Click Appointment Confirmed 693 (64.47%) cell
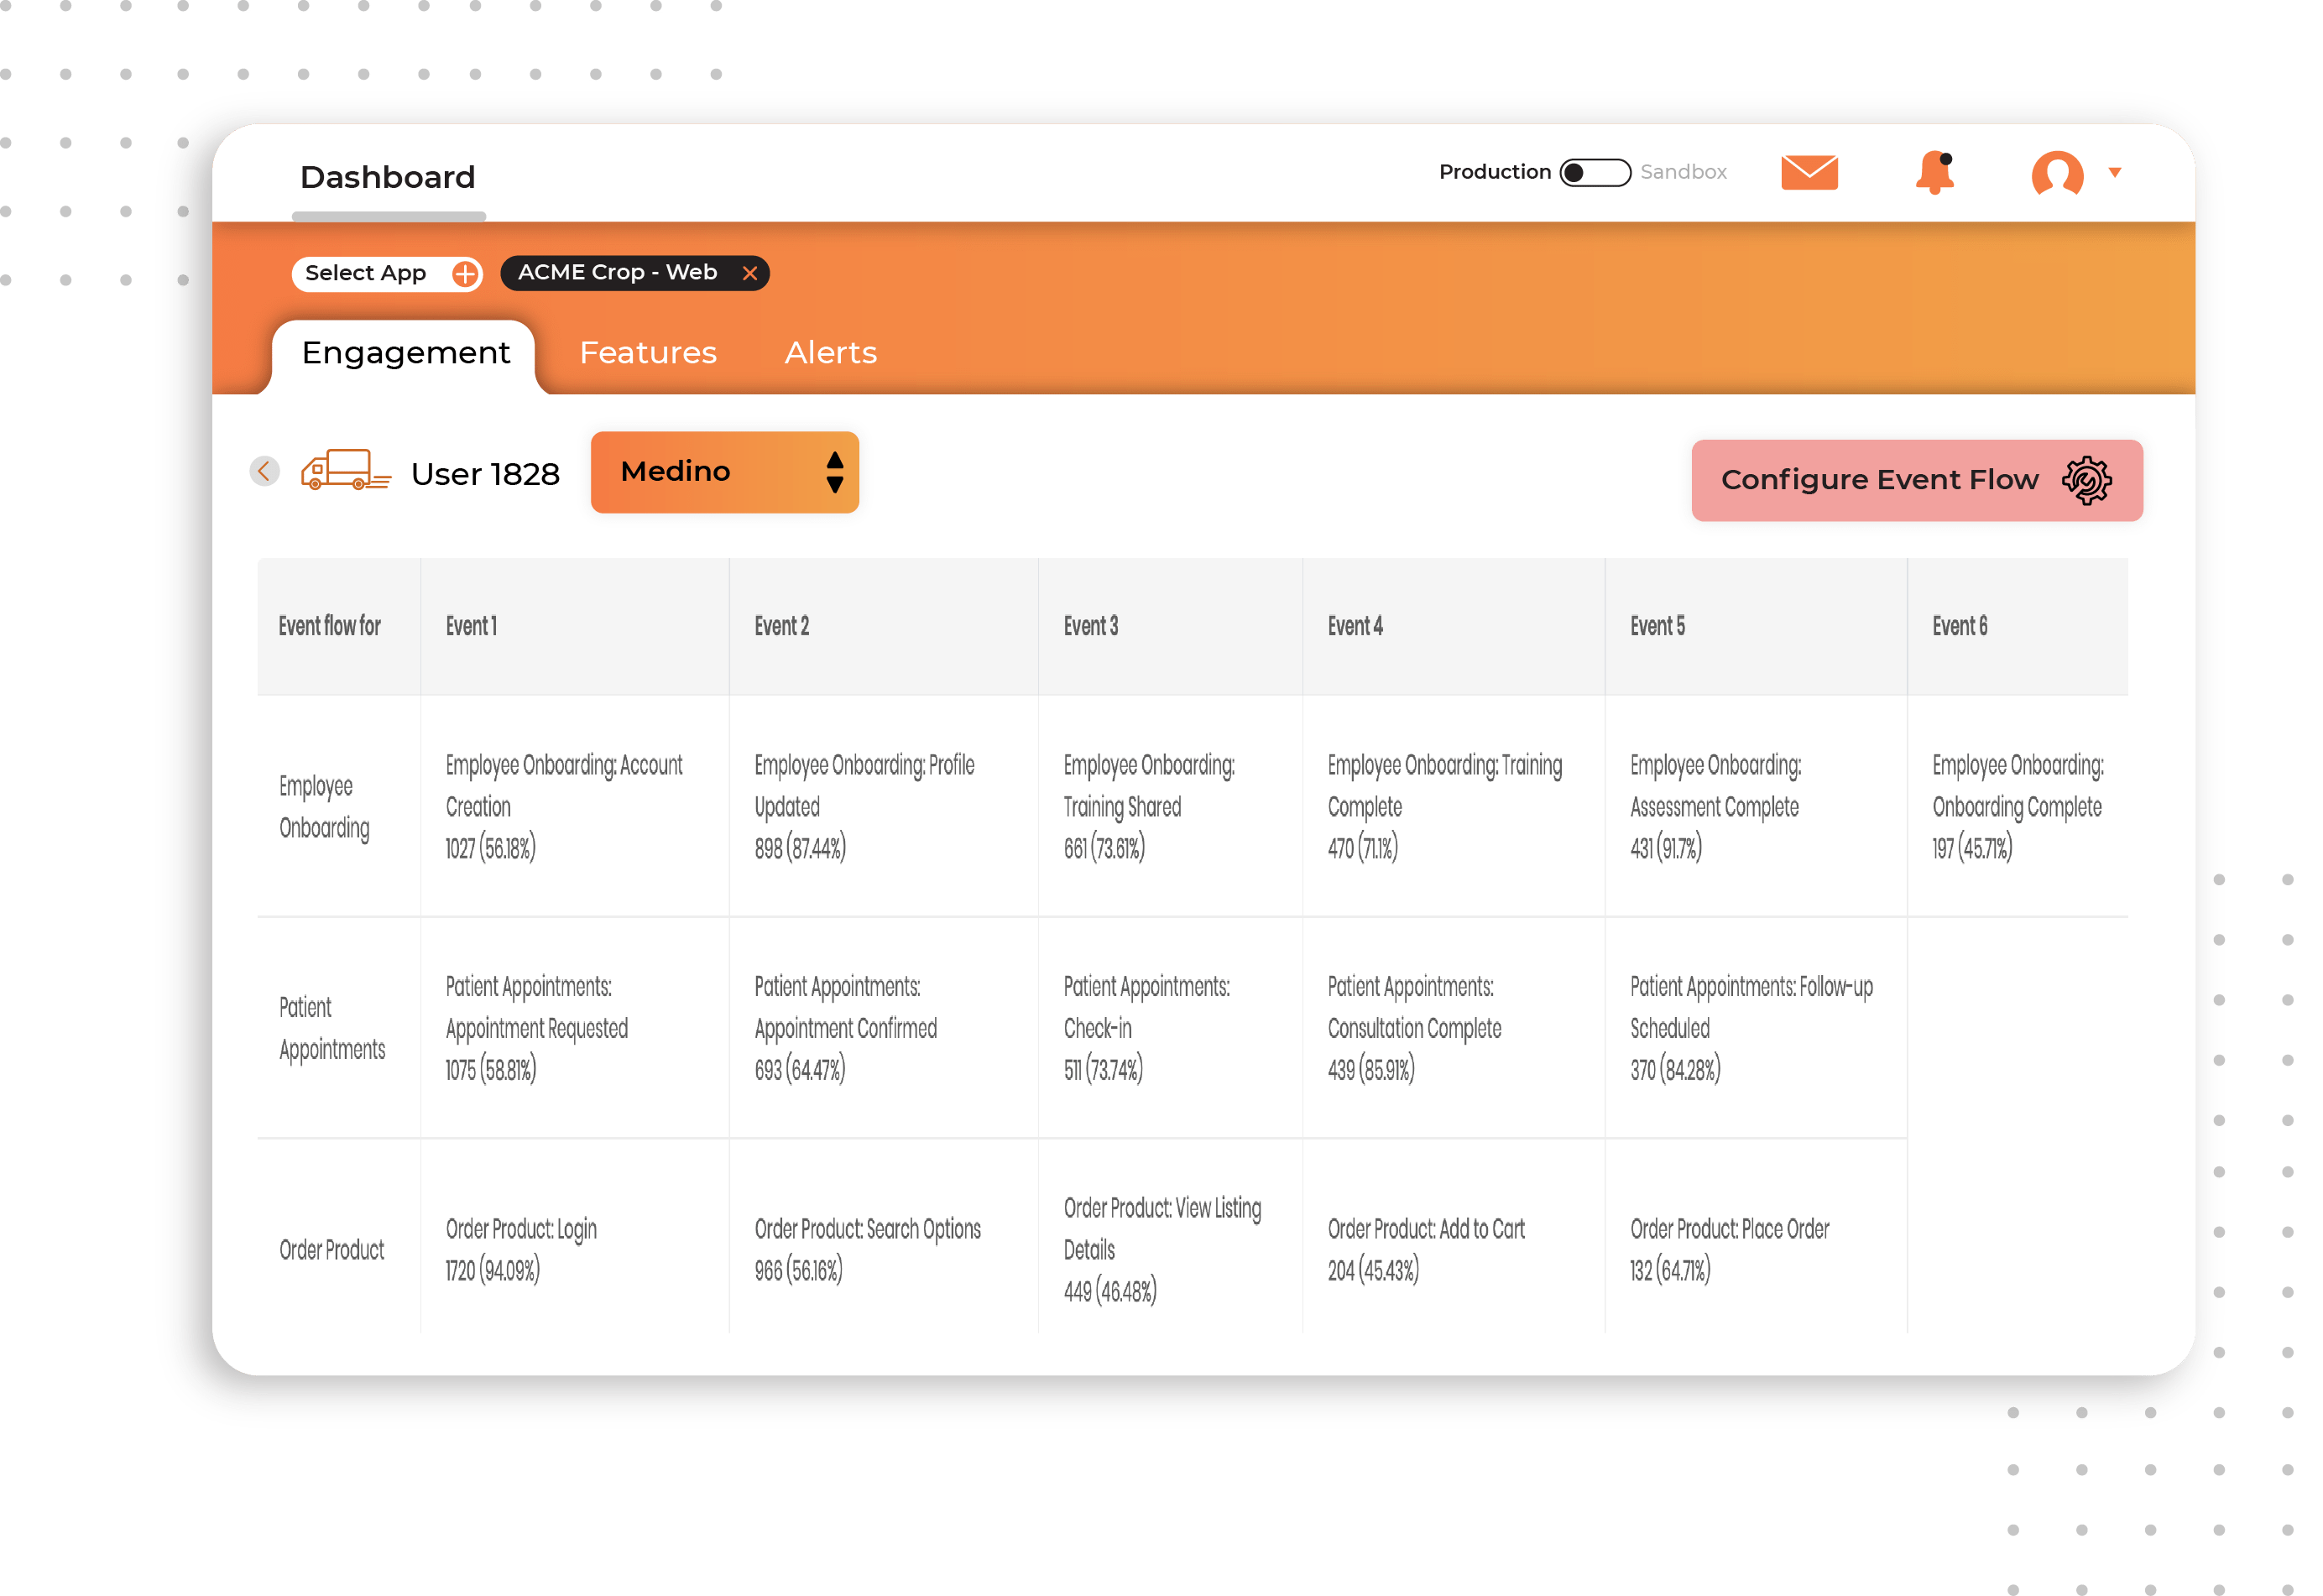 [883, 1028]
